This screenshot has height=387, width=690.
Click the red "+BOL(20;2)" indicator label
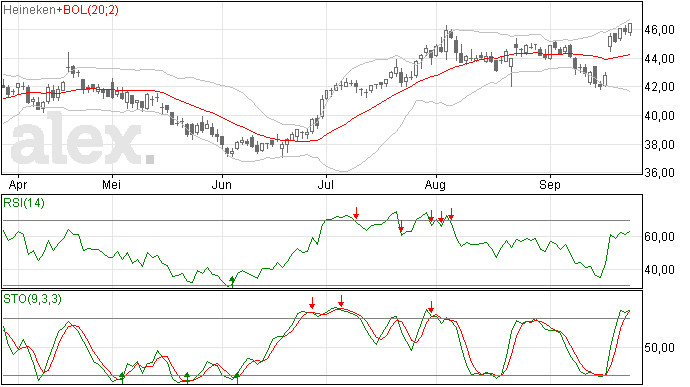(87, 10)
